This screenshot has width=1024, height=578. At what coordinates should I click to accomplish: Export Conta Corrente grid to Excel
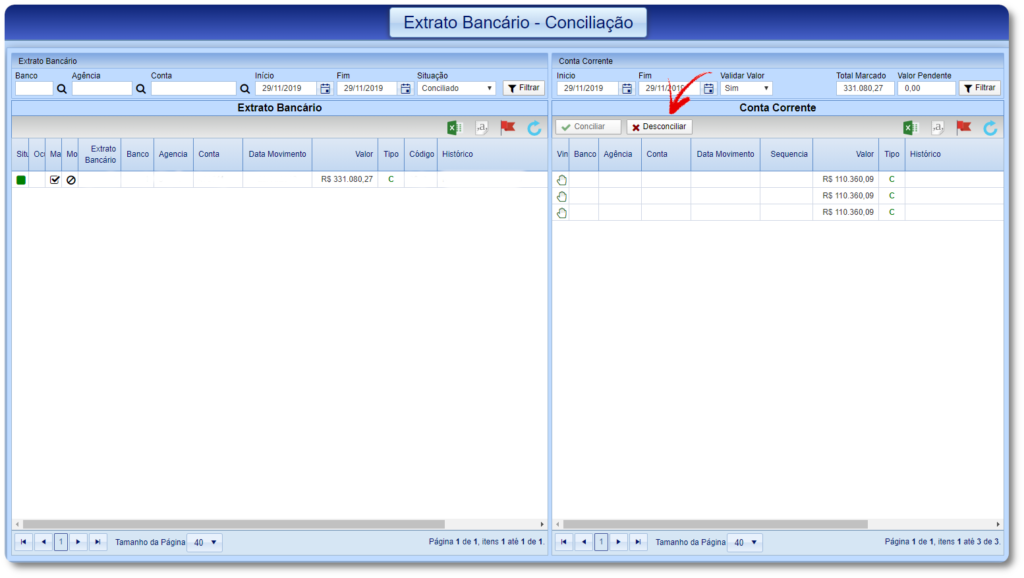tap(911, 128)
